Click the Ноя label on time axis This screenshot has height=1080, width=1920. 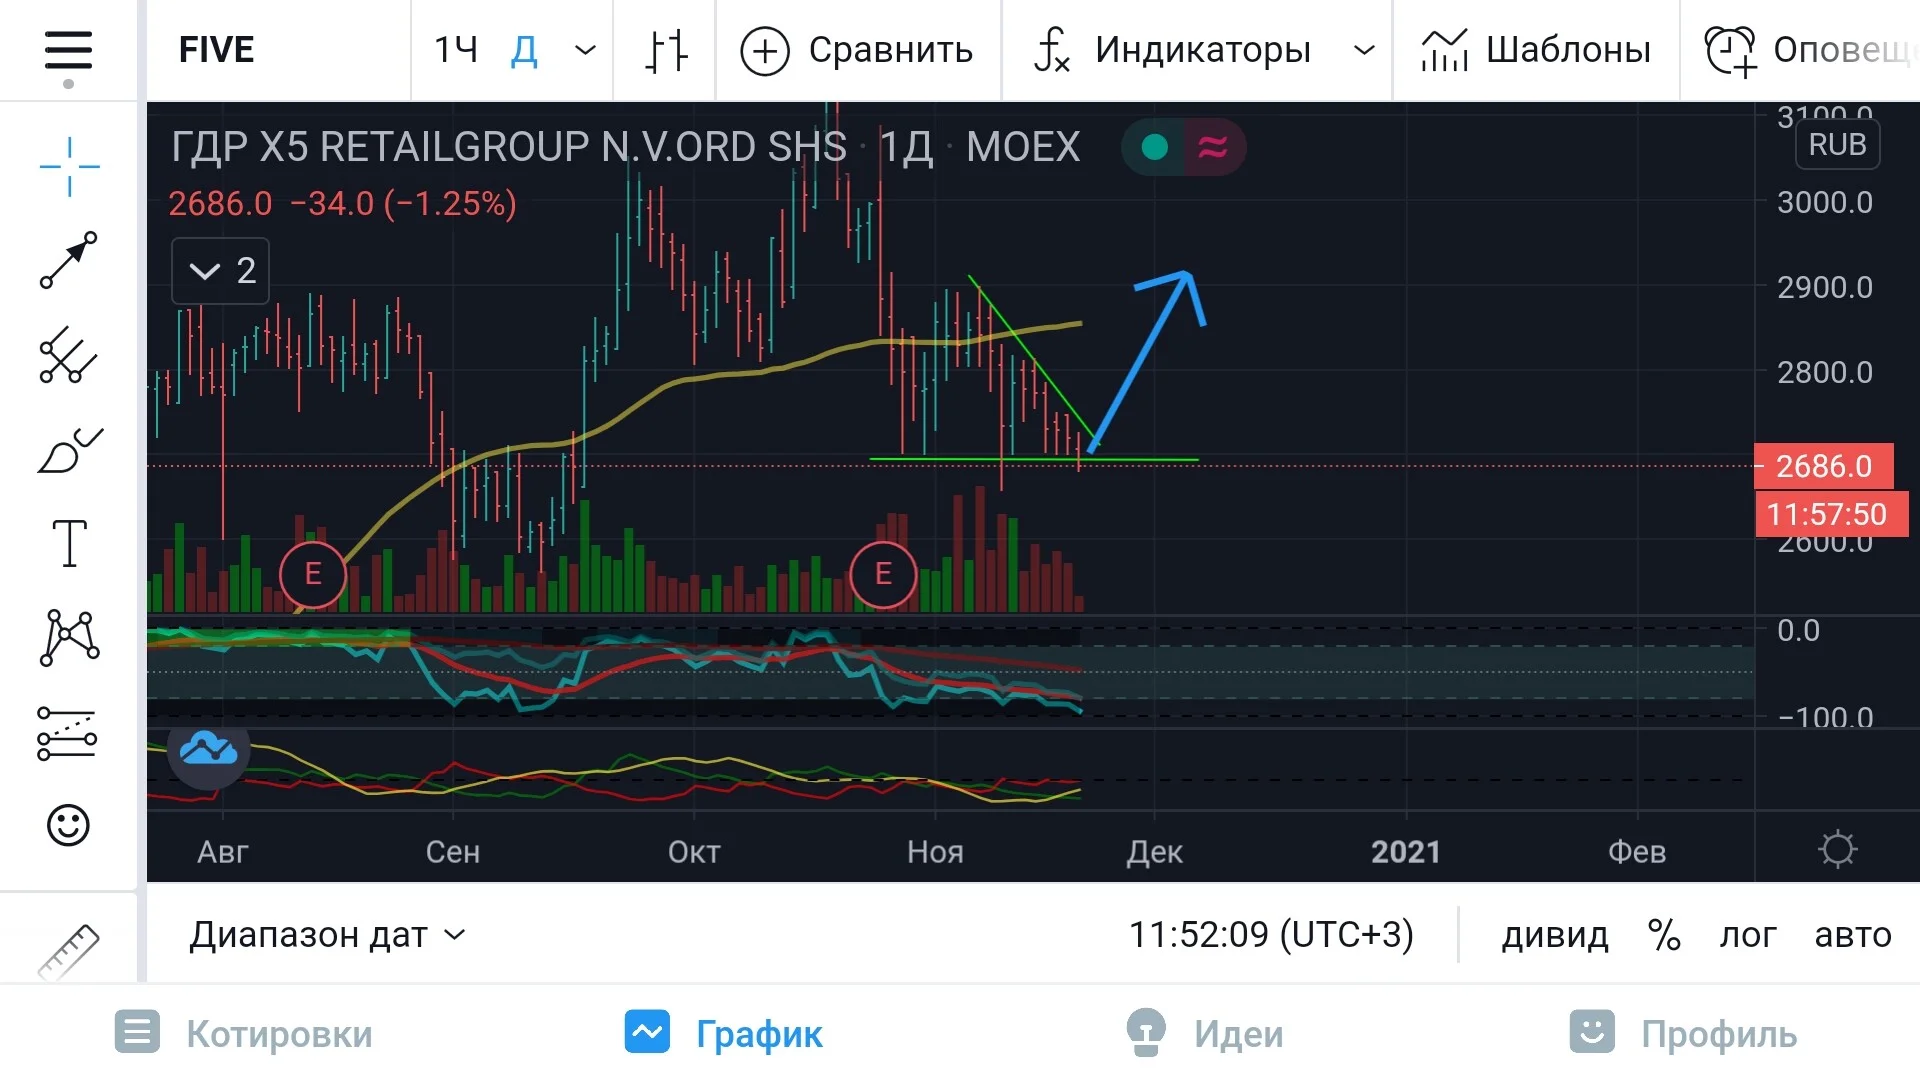[935, 852]
